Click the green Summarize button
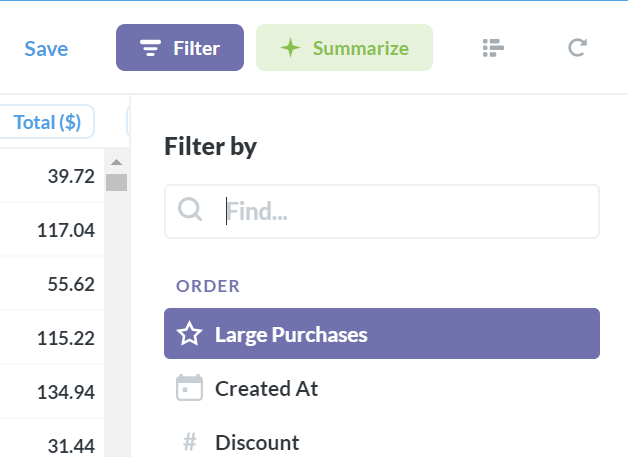The width and height of the screenshot is (628, 457). 344,48
